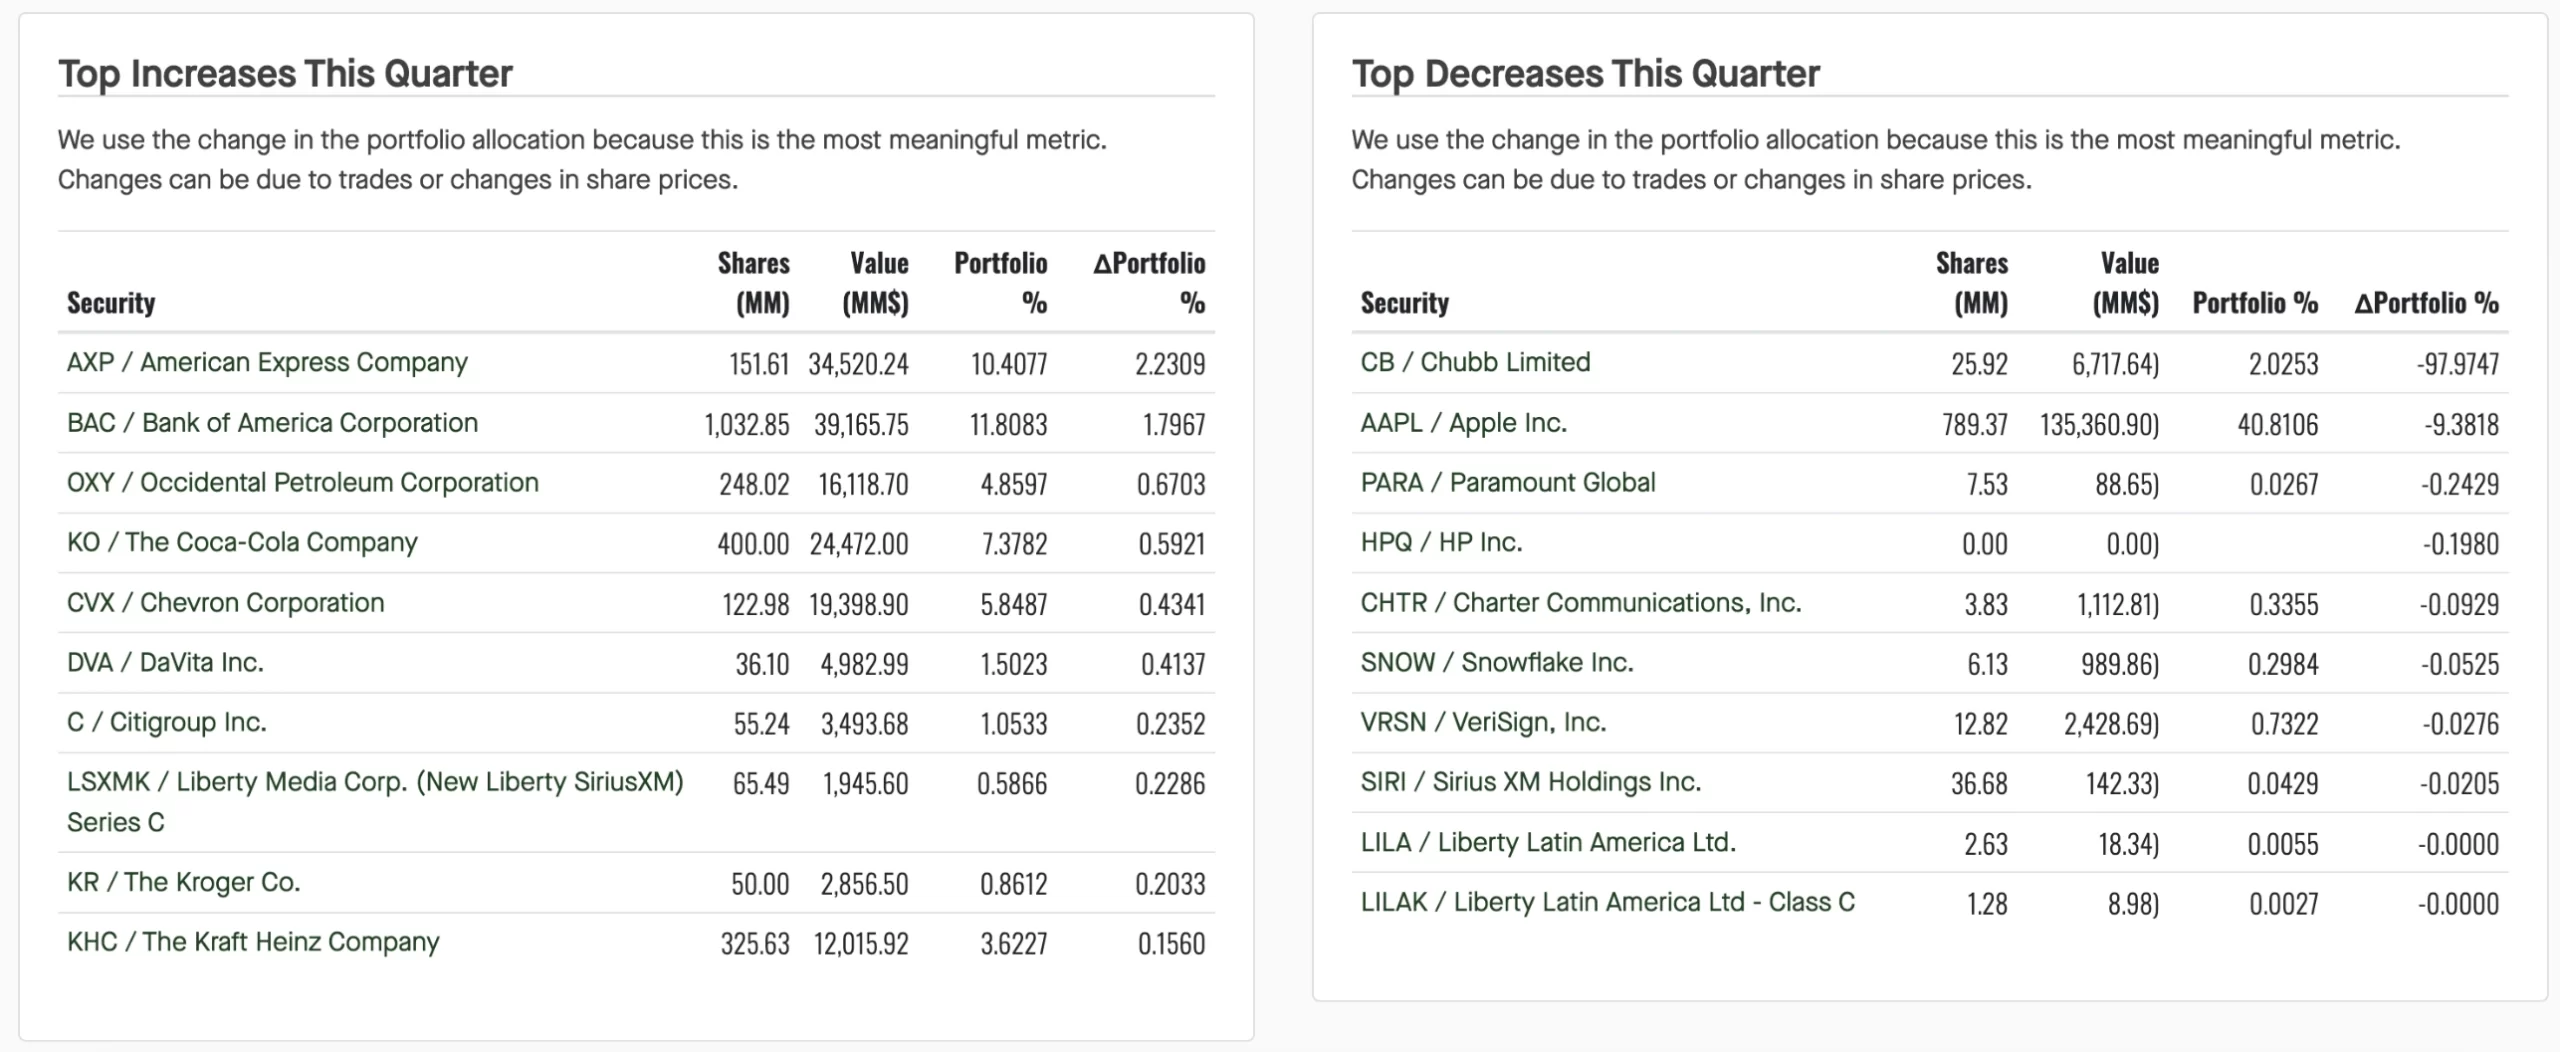2560x1052 pixels.
Task: Open VRSN VeriSign, Inc. link
Action: [1483, 722]
